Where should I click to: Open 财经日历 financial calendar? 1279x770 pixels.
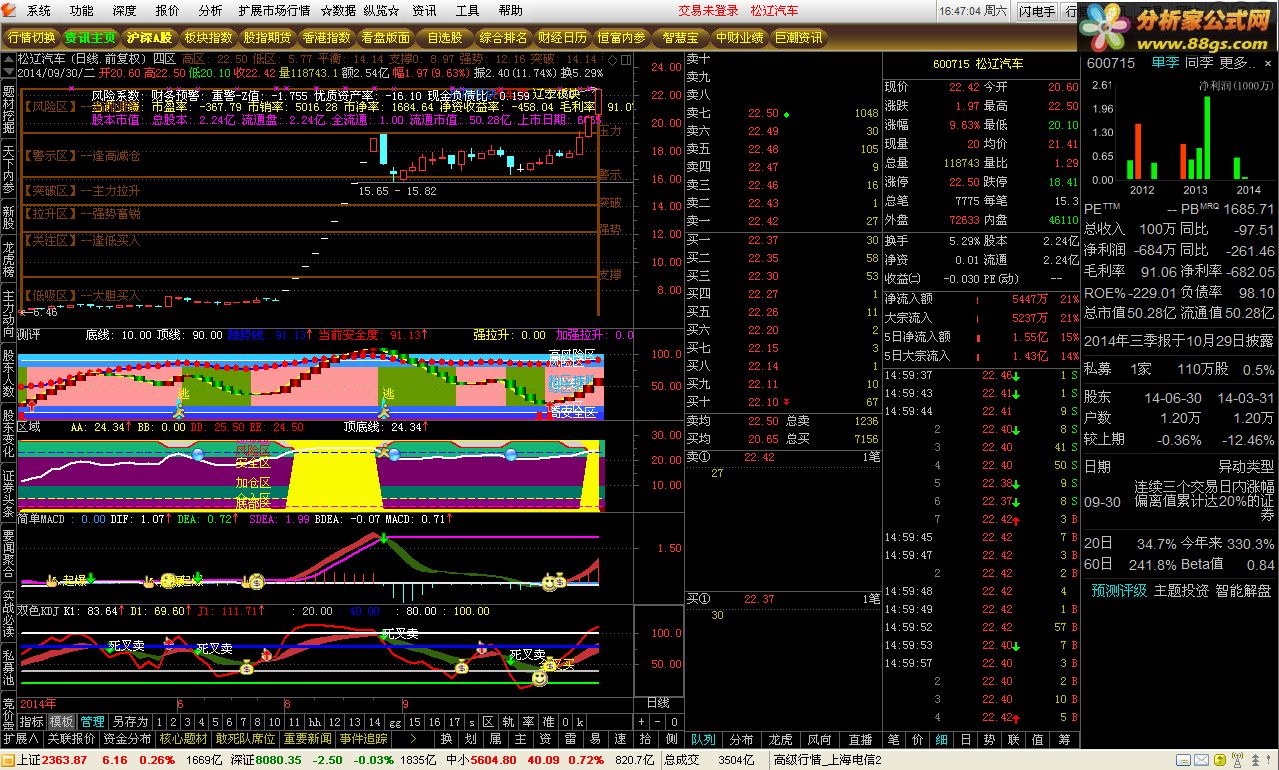tap(562, 37)
